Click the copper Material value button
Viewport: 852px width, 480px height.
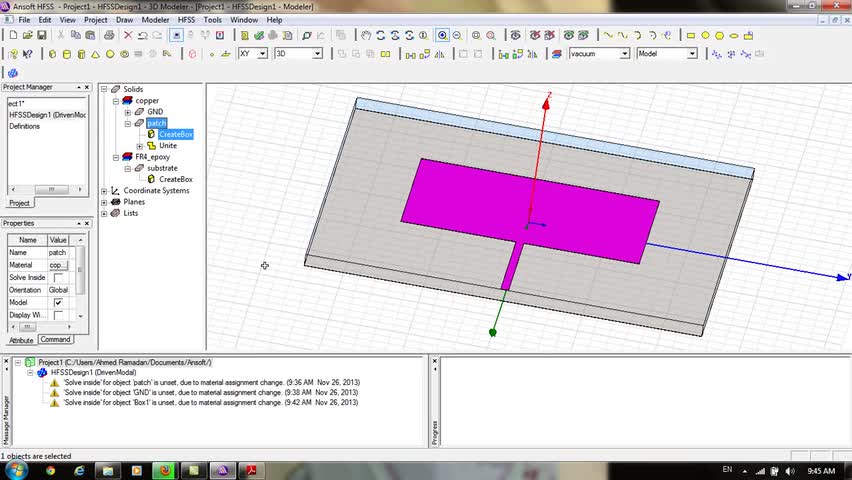(58, 265)
